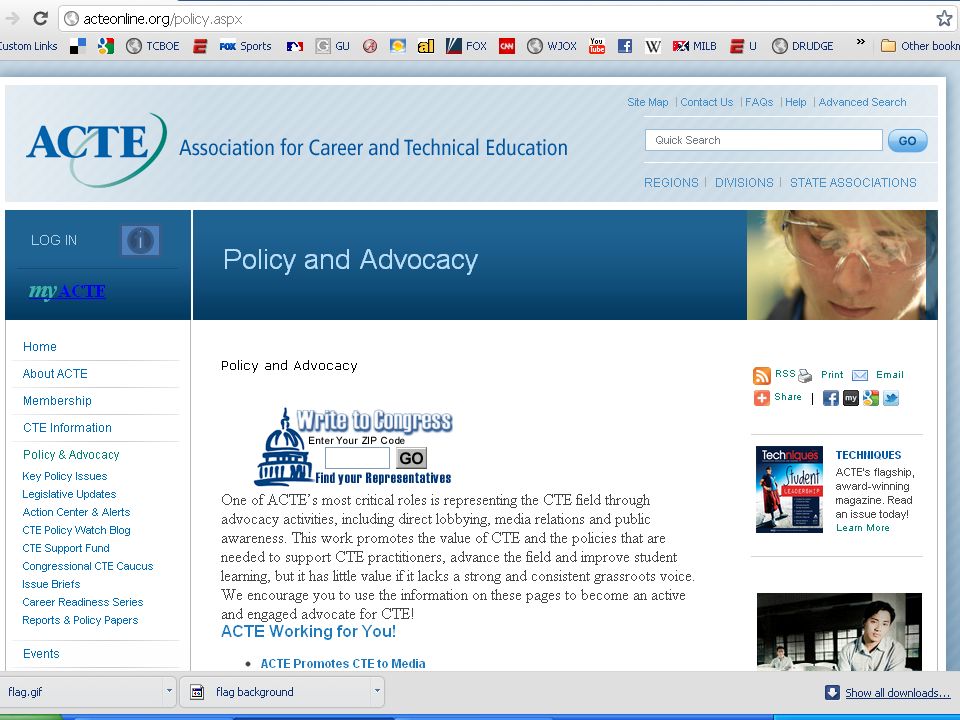Screen dimensions: 960x720
Task: Open Action Center & Alerts link
Action: pos(76,512)
